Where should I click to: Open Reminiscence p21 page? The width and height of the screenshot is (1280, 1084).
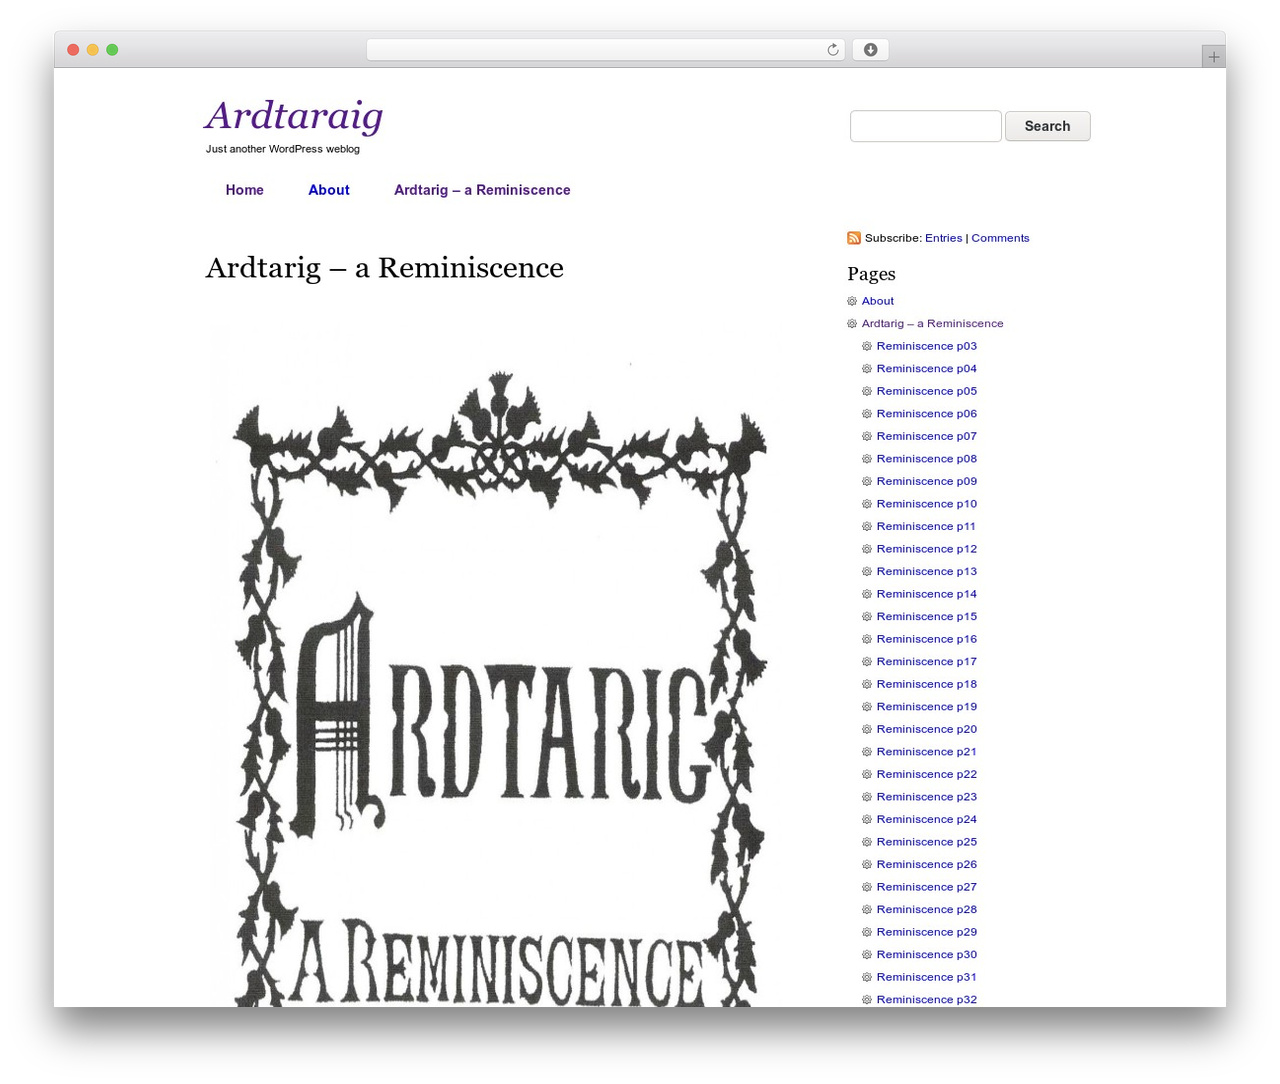pyautogui.click(x=926, y=752)
